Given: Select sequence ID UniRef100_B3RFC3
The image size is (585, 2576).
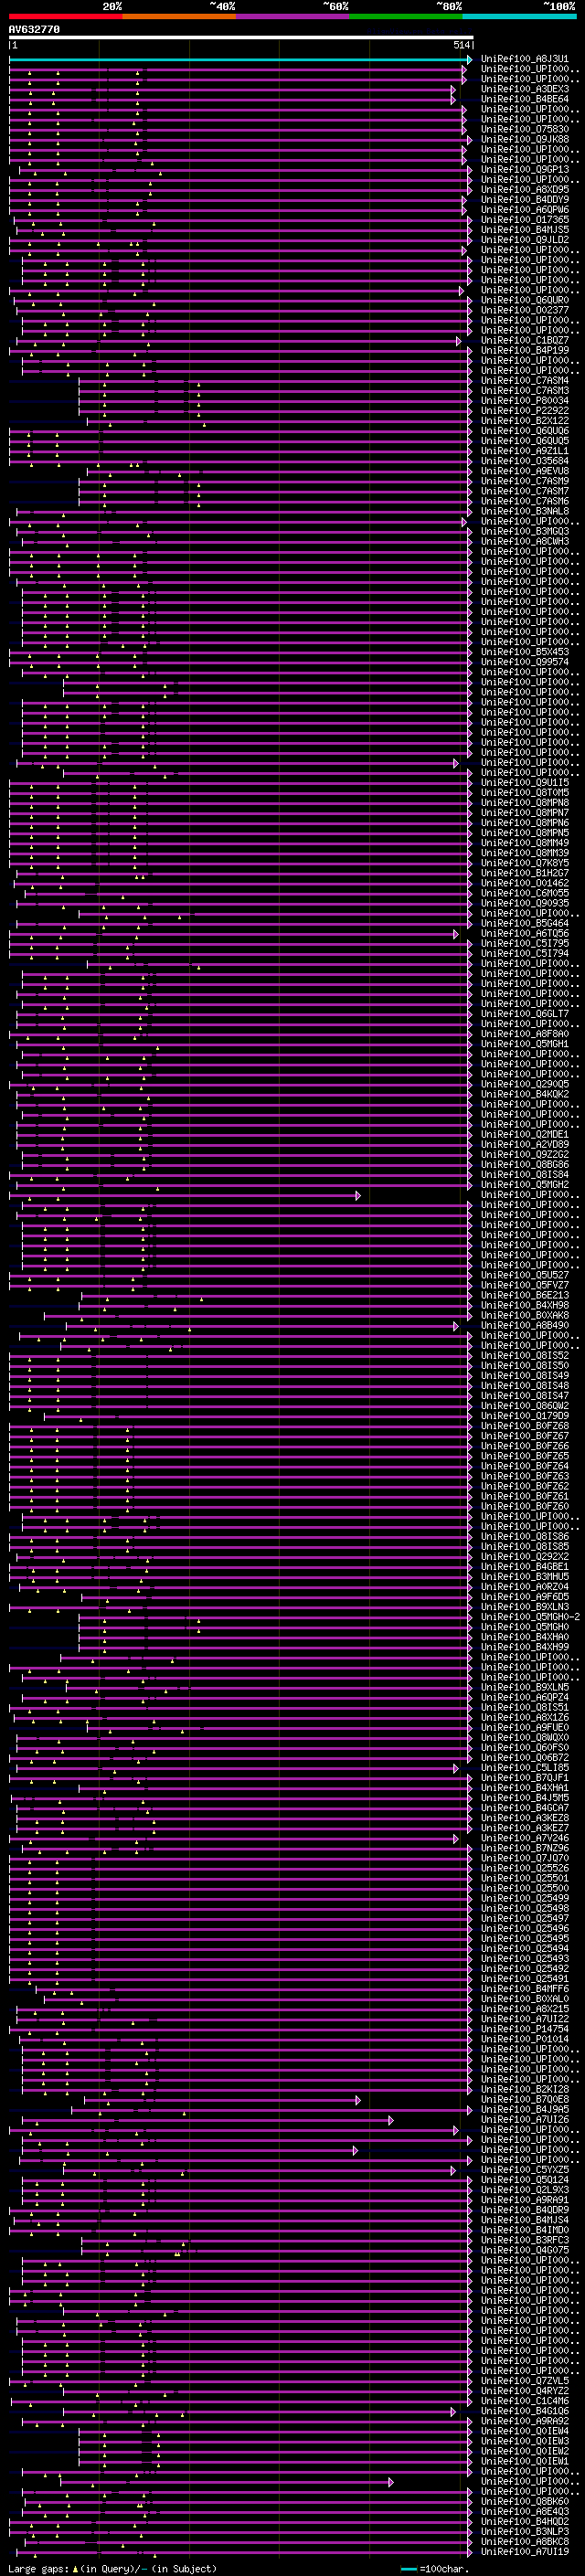Looking at the screenshot, I should 525,2240.
